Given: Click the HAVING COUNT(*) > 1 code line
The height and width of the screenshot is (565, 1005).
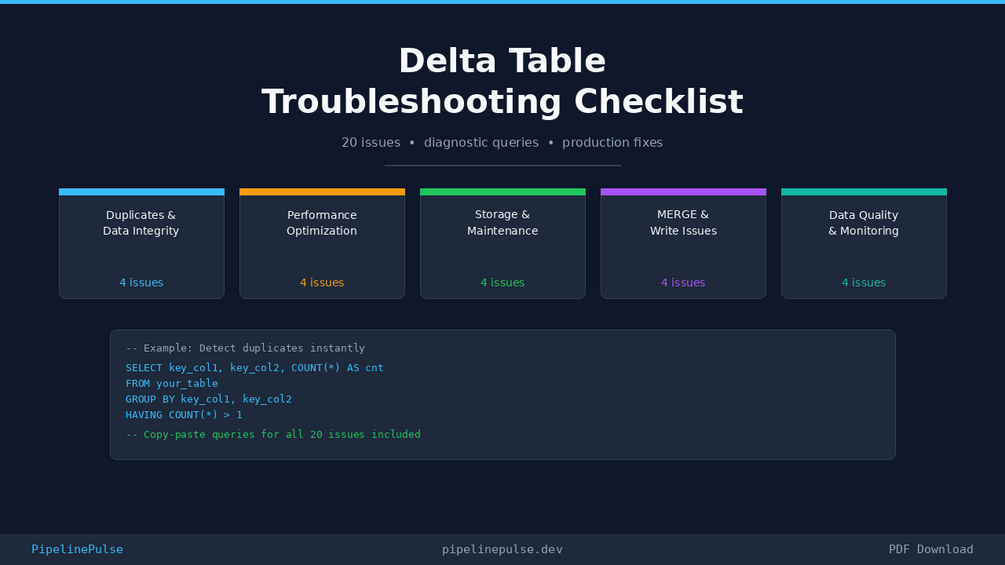Looking at the screenshot, I should (183, 415).
